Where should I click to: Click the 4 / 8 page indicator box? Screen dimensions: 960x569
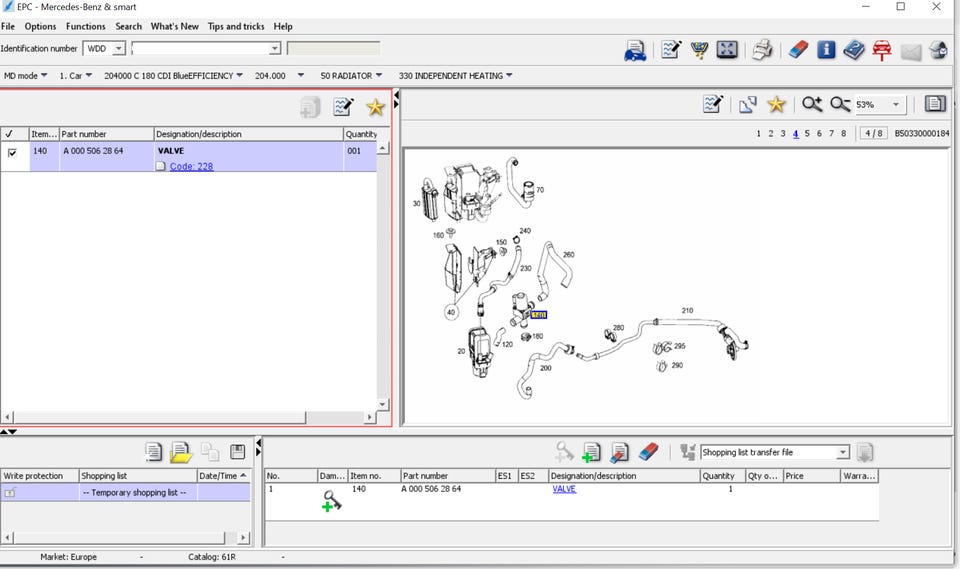pos(874,133)
